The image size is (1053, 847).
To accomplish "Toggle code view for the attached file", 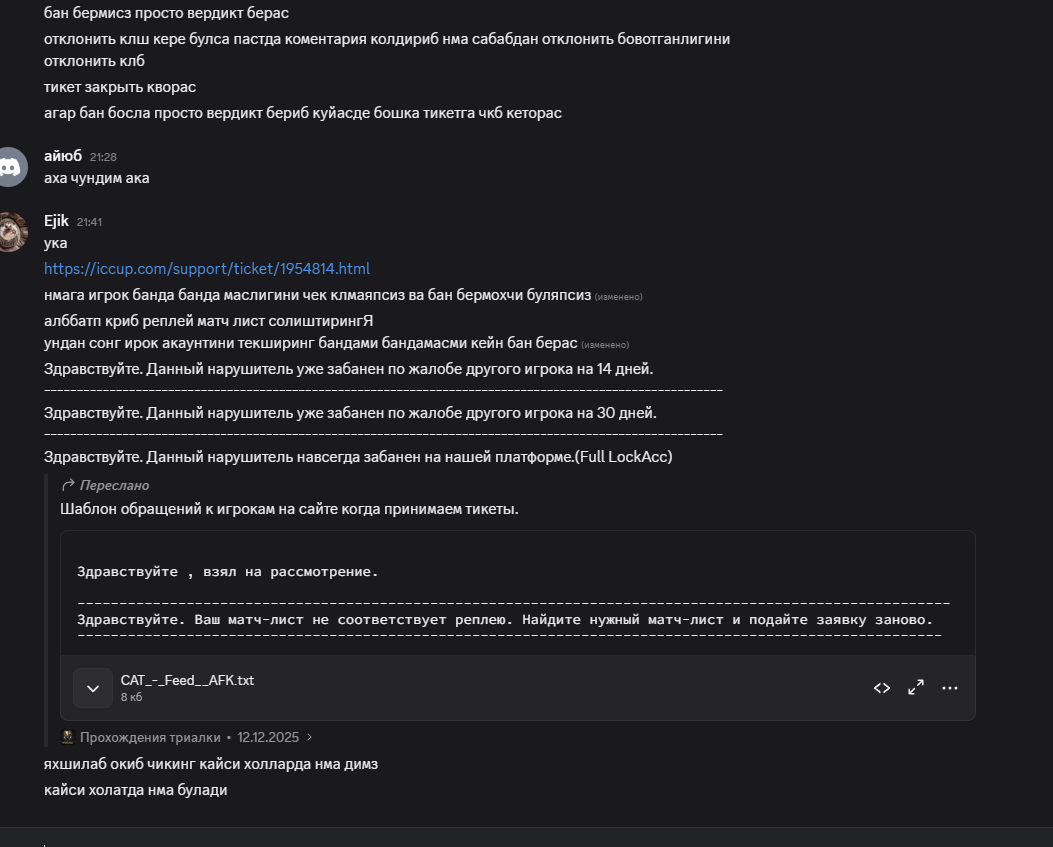I will pyautogui.click(x=881, y=688).
